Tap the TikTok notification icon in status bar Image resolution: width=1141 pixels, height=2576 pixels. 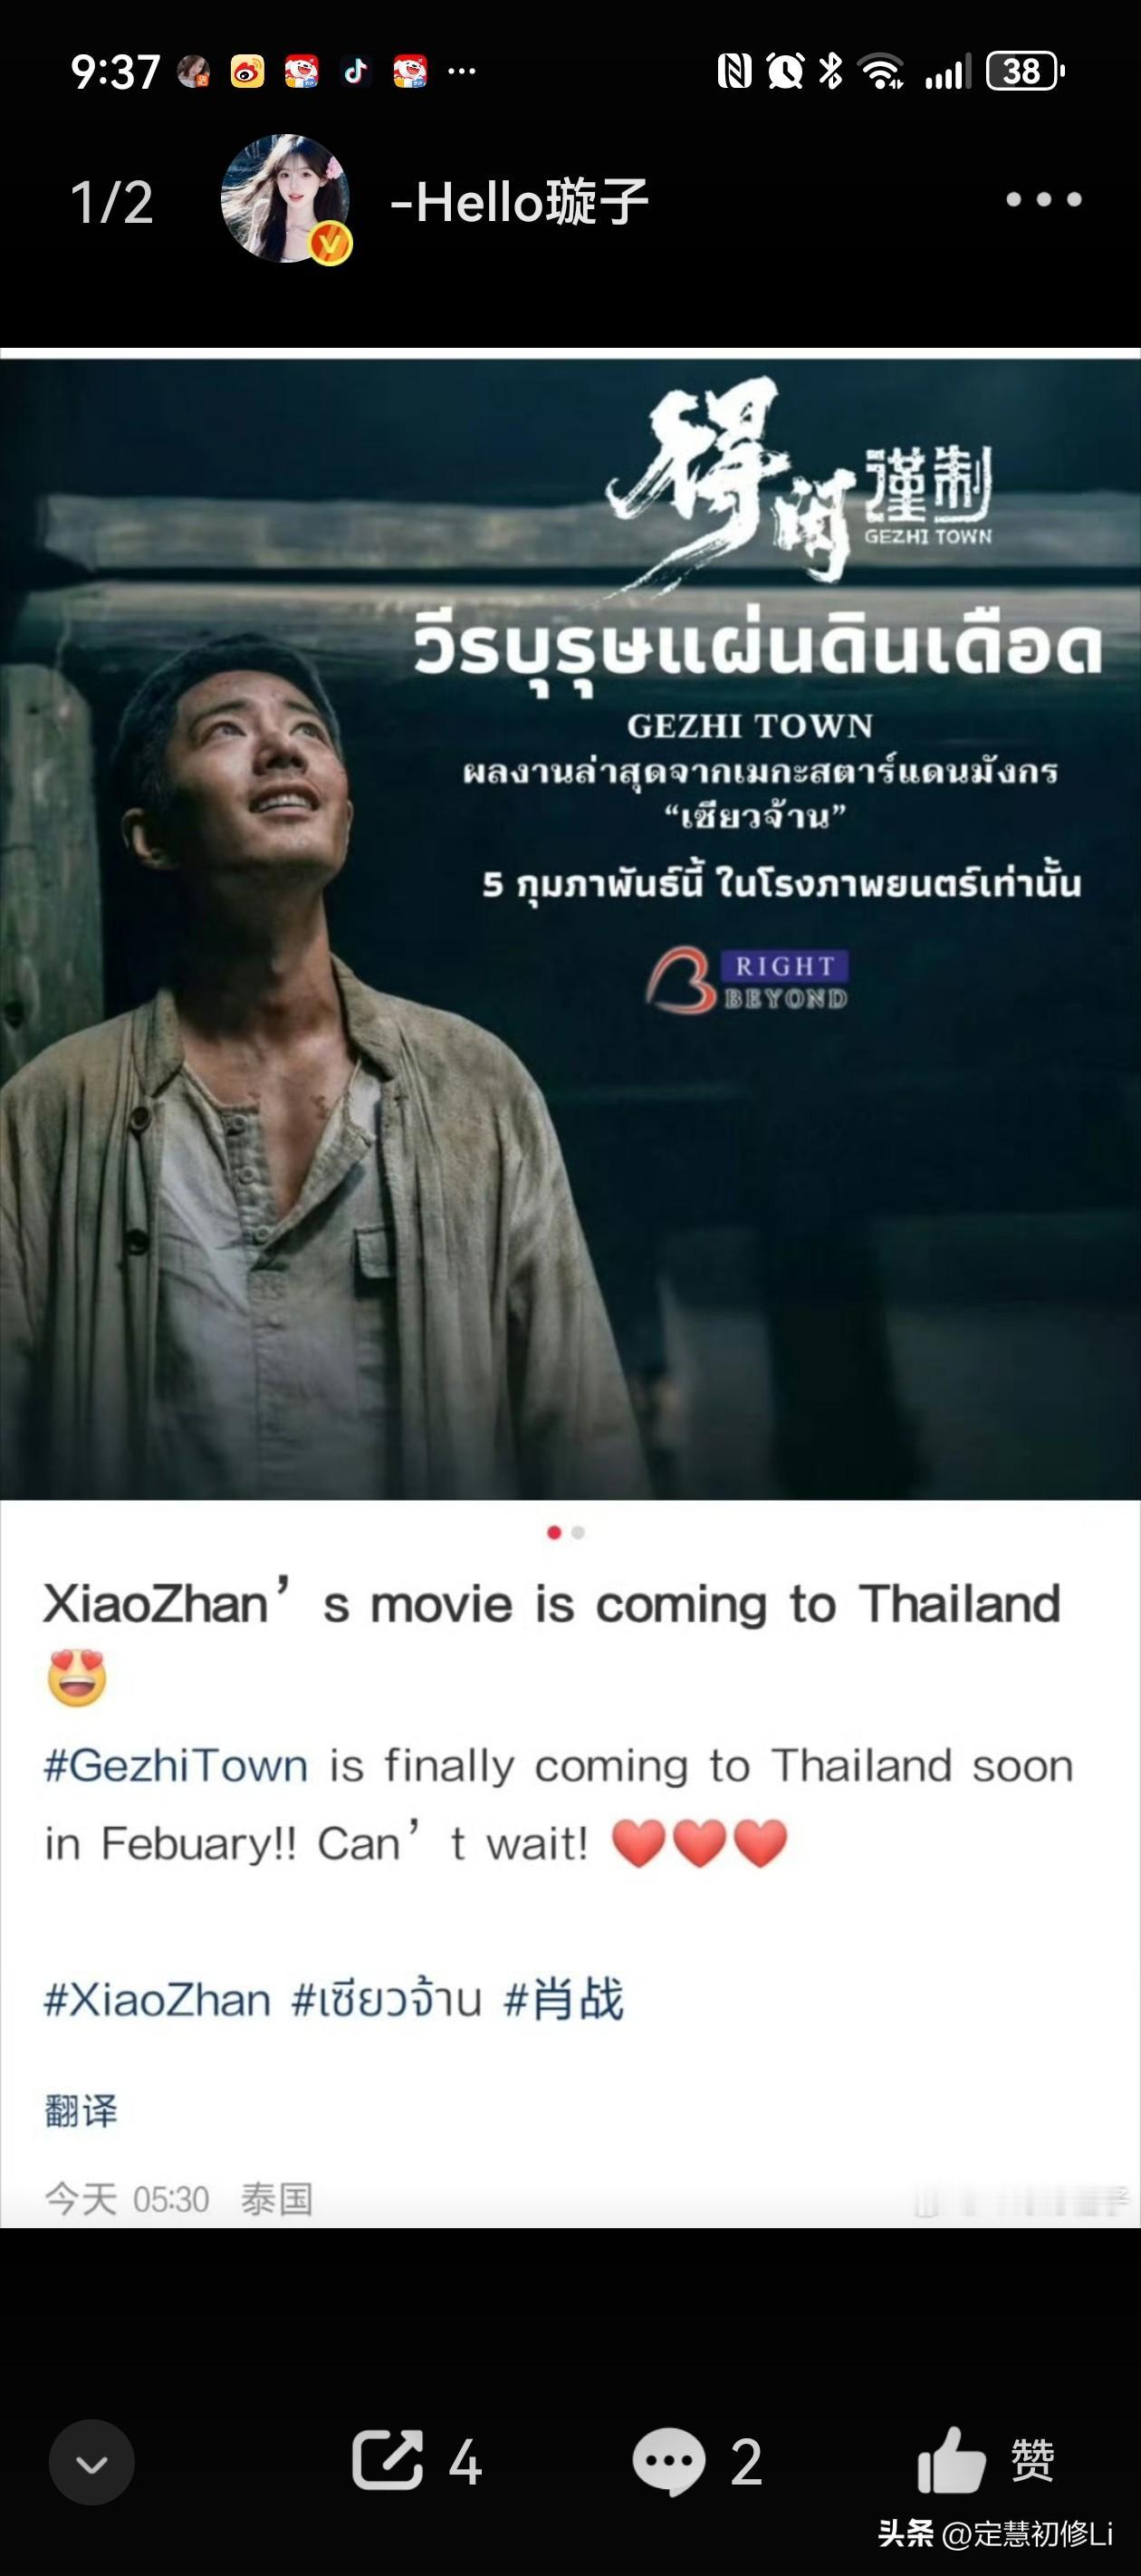coord(355,72)
